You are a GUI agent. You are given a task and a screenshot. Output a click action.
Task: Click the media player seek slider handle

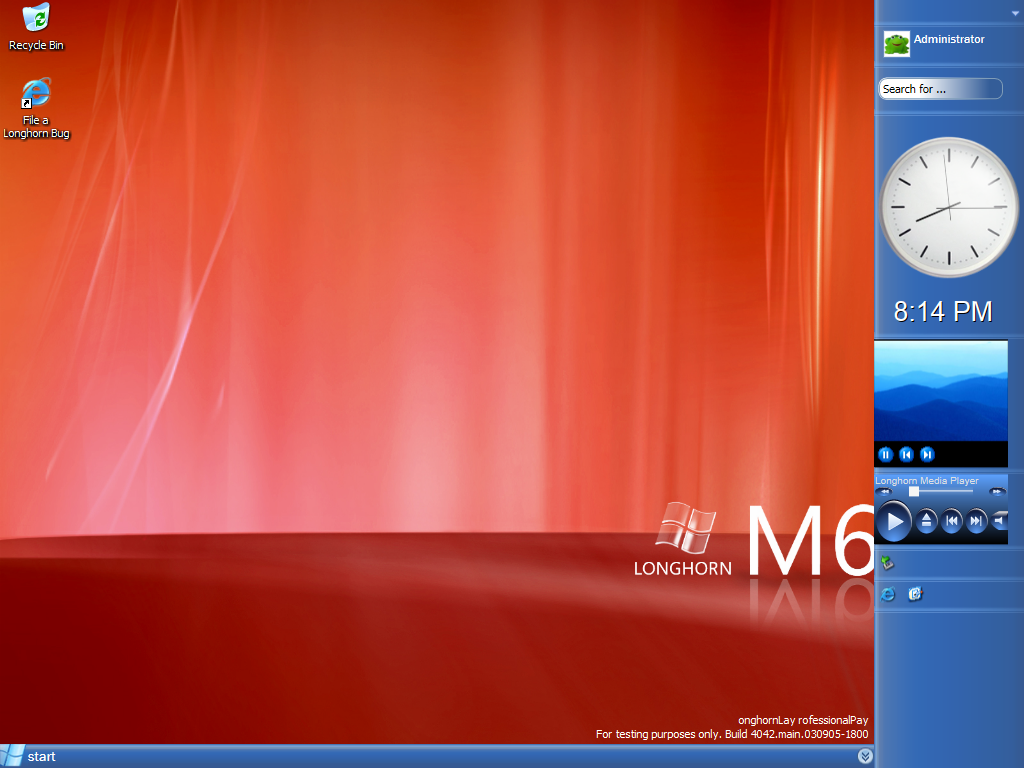914,492
